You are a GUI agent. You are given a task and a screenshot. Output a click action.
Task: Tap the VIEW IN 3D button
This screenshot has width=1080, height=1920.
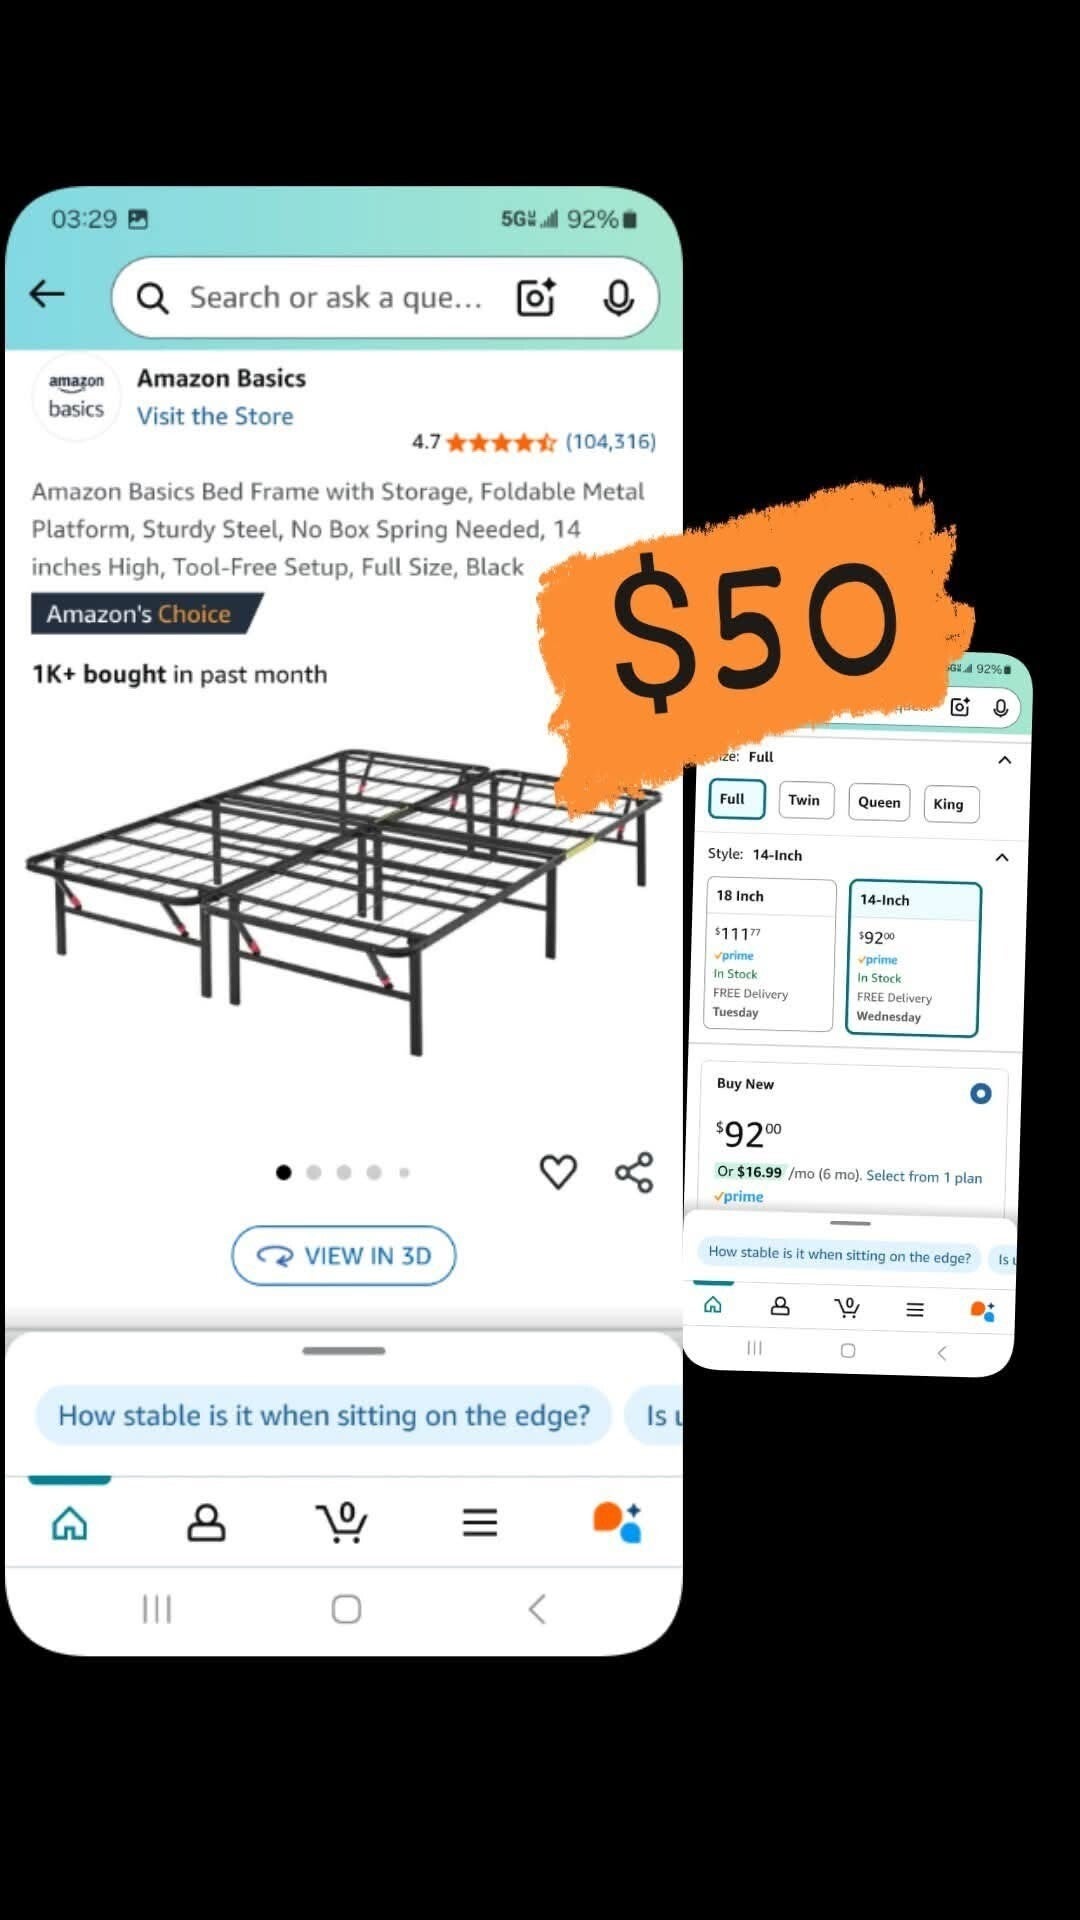(x=343, y=1255)
